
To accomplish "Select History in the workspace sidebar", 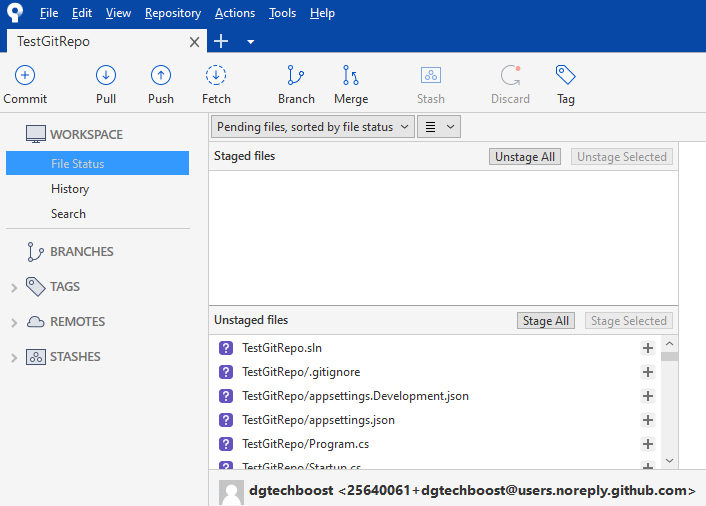I will [70, 189].
